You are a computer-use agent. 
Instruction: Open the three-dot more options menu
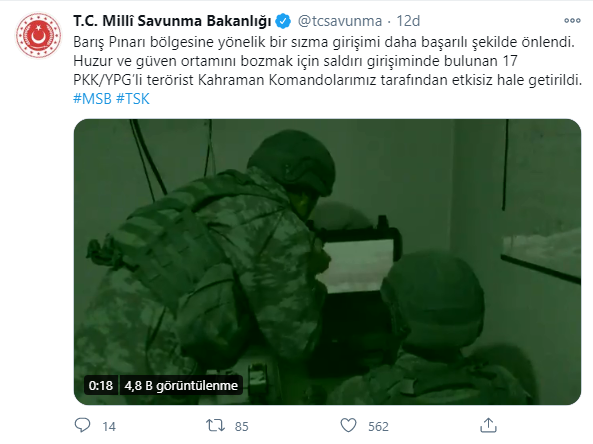point(572,20)
